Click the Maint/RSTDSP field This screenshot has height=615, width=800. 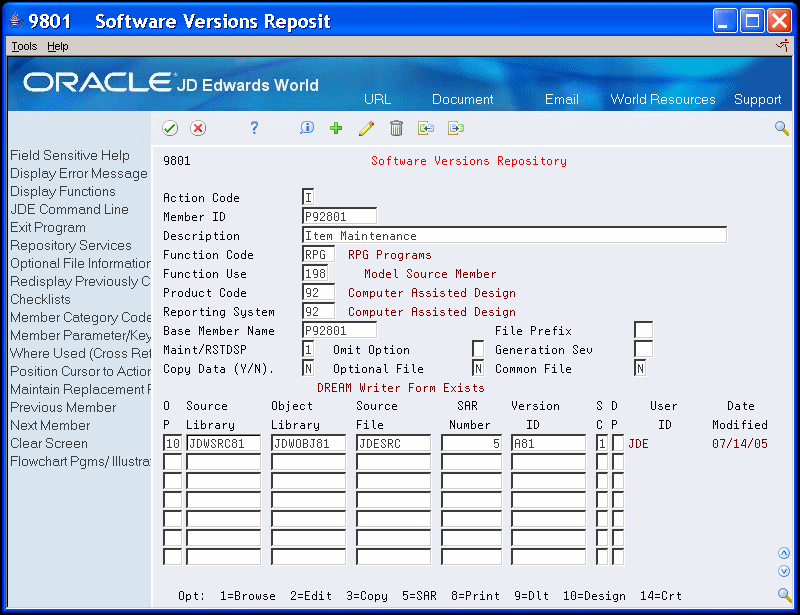pos(308,350)
